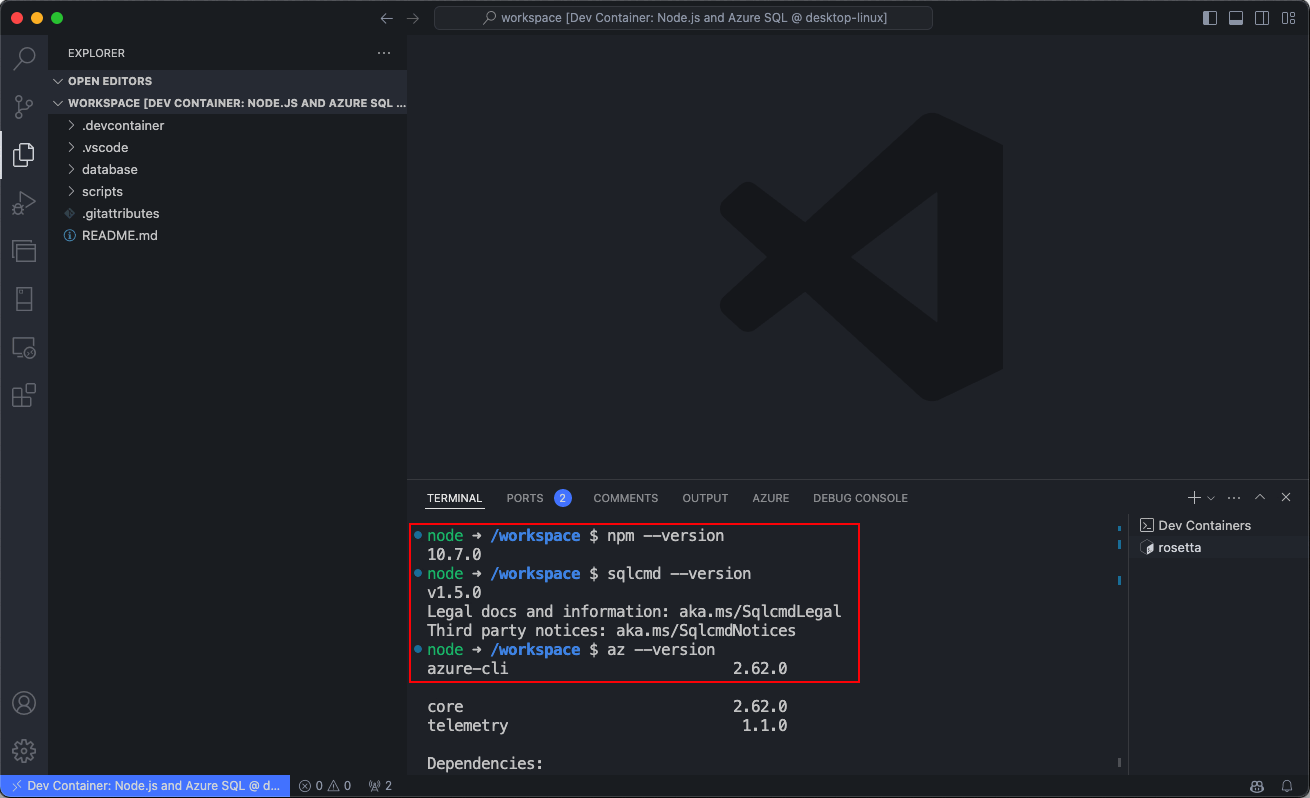Open the Remote Explorer view
This screenshot has width=1310, height=798.
pos(24,347)
